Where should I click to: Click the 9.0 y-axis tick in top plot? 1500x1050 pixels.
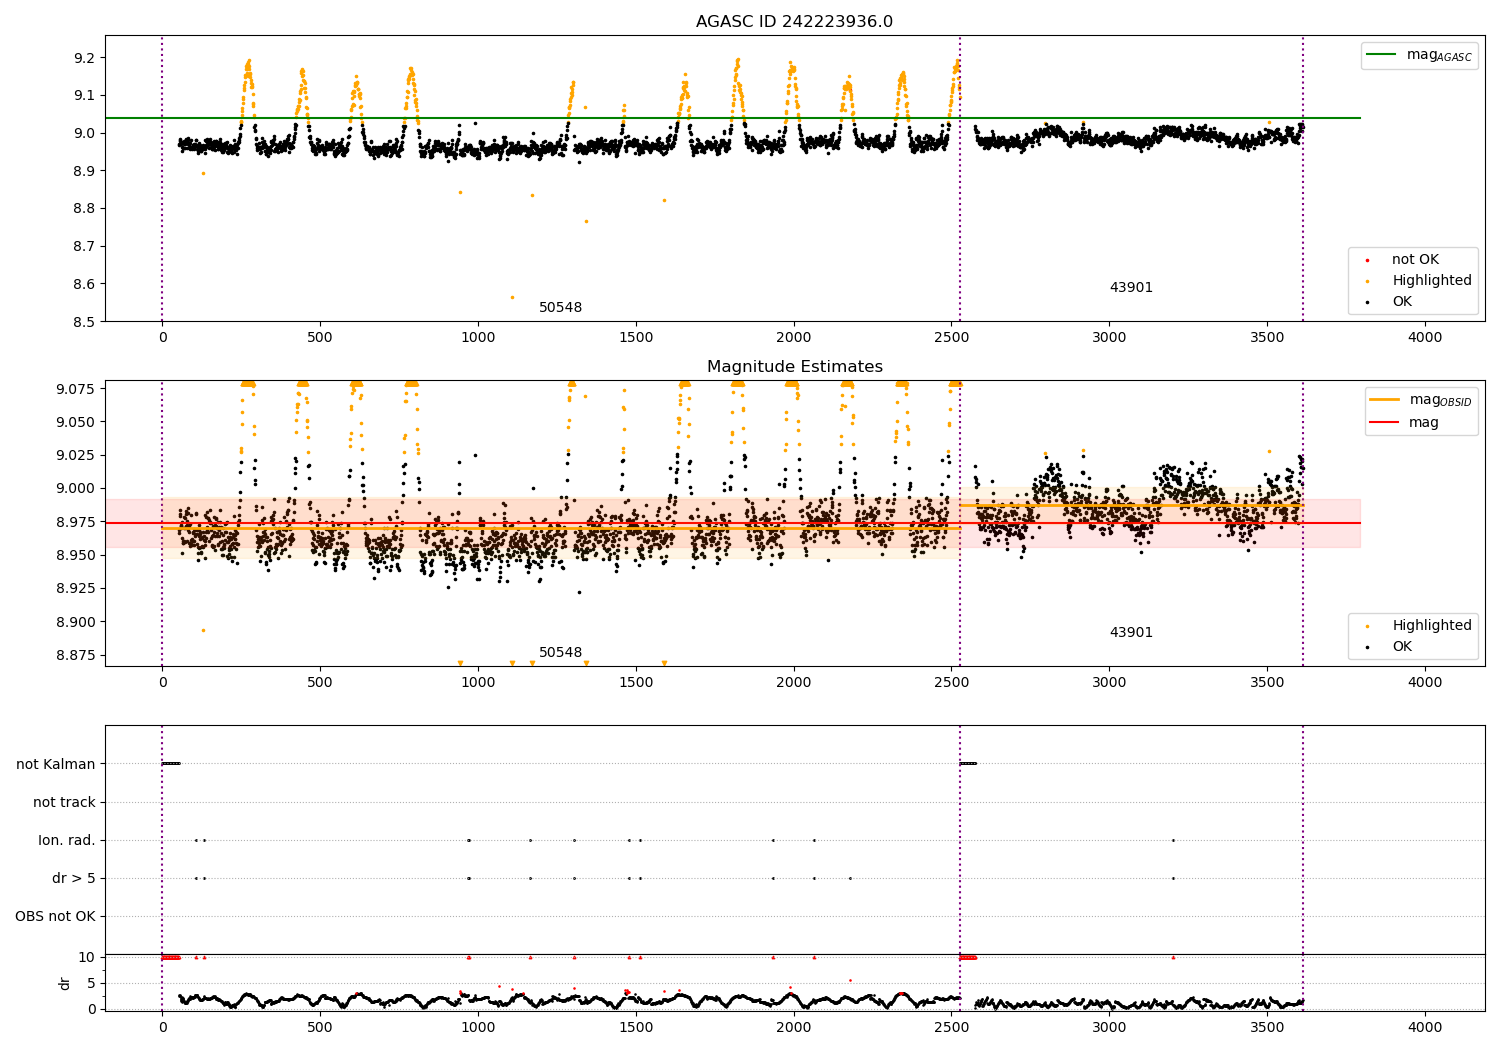tap(85, 133)
